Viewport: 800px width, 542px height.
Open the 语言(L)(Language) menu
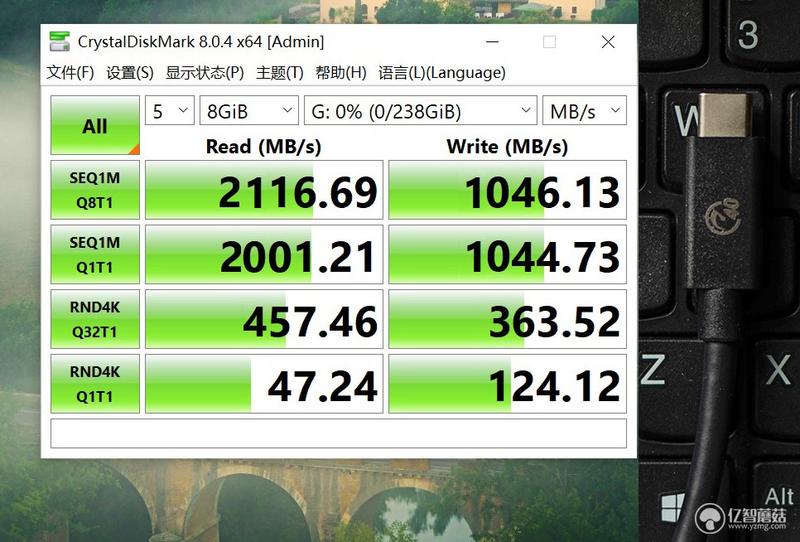click(442, 72)
